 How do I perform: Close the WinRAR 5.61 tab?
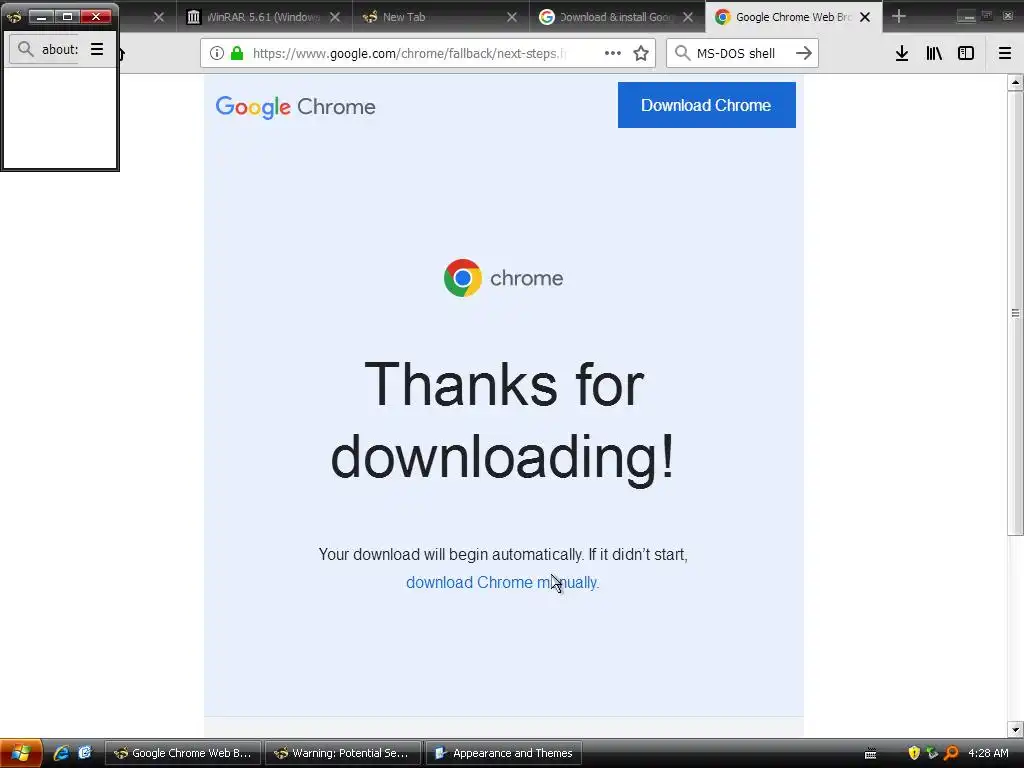click(x=335, y=17)
